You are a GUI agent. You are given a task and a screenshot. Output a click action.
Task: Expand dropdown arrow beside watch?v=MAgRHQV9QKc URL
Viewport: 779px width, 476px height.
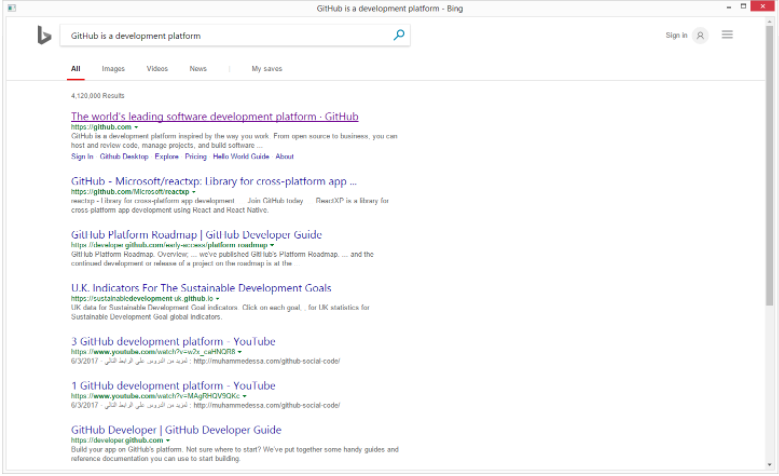(244, 396)
